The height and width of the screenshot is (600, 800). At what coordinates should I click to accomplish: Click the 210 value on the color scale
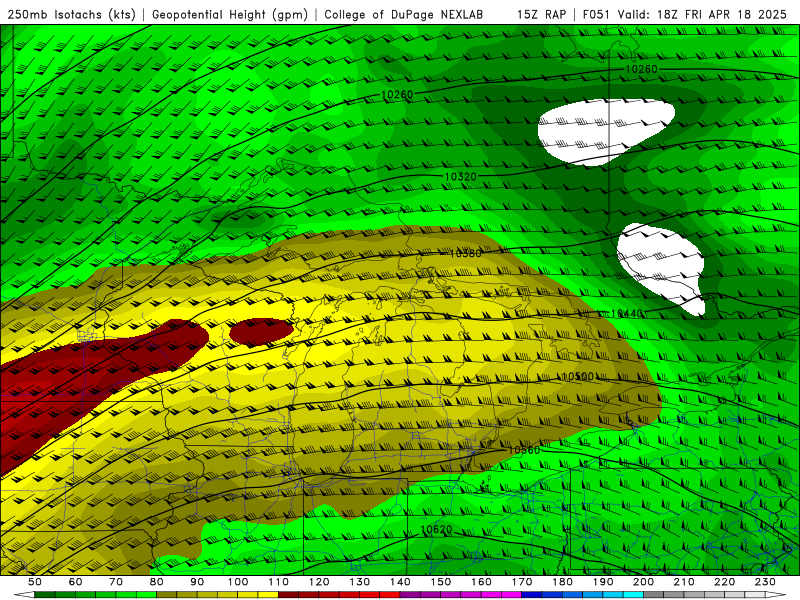point(684,582)
